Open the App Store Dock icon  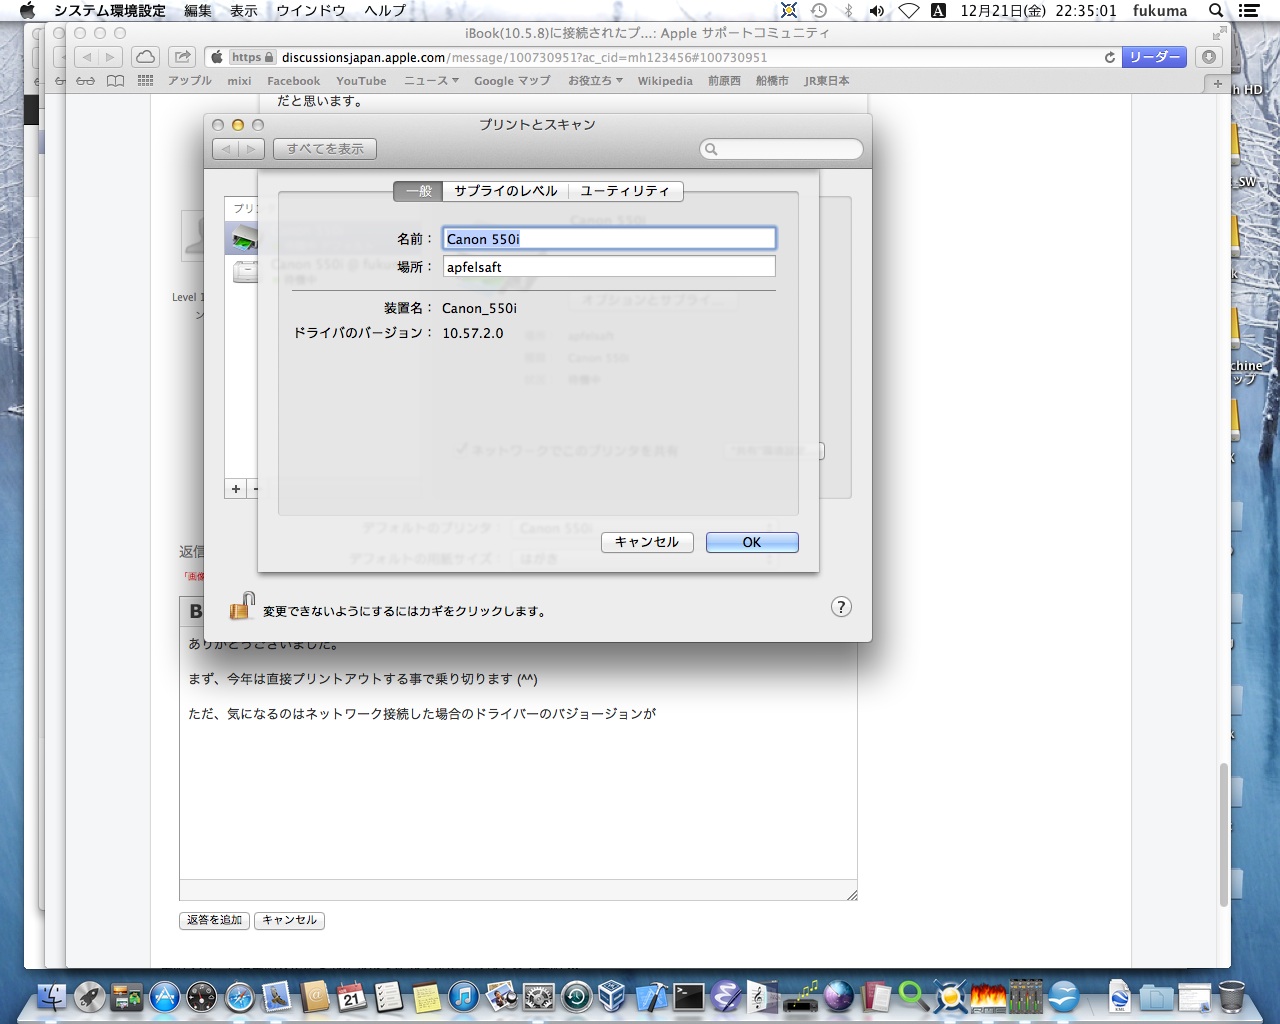[164, 996]
